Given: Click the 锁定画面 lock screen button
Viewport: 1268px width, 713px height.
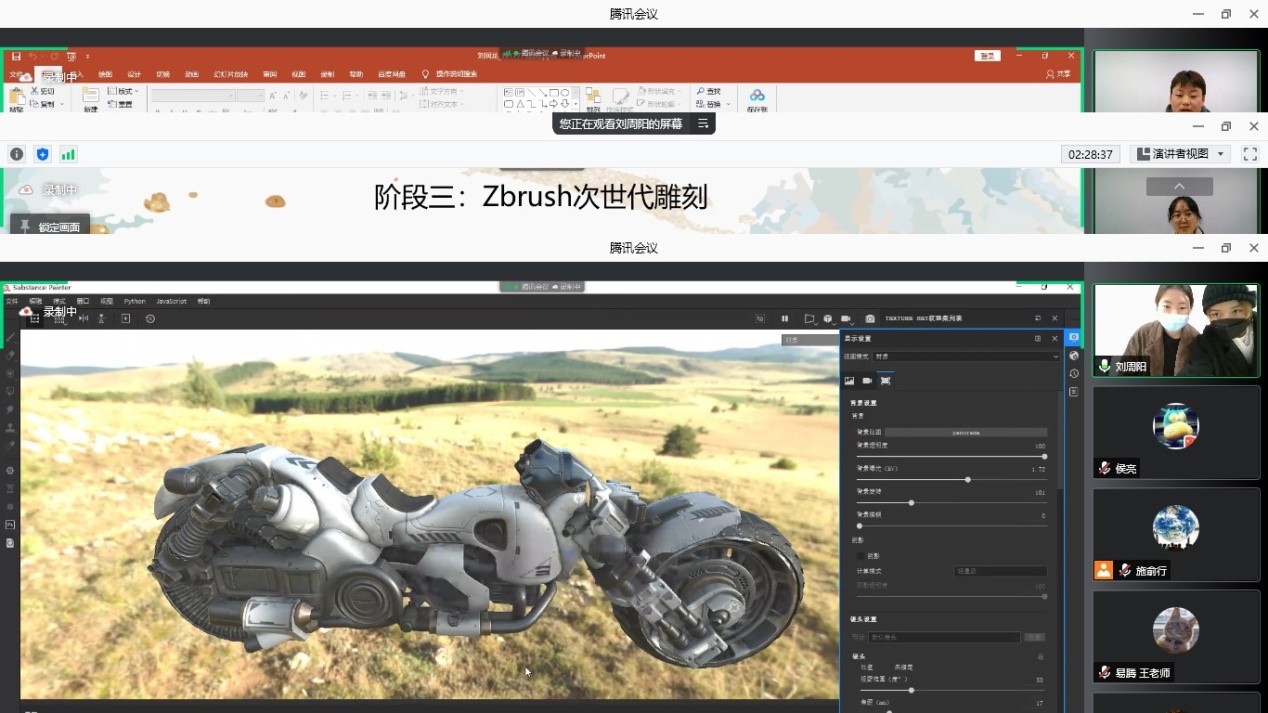Looking at the screenshot, I should (x=50, y=227).
